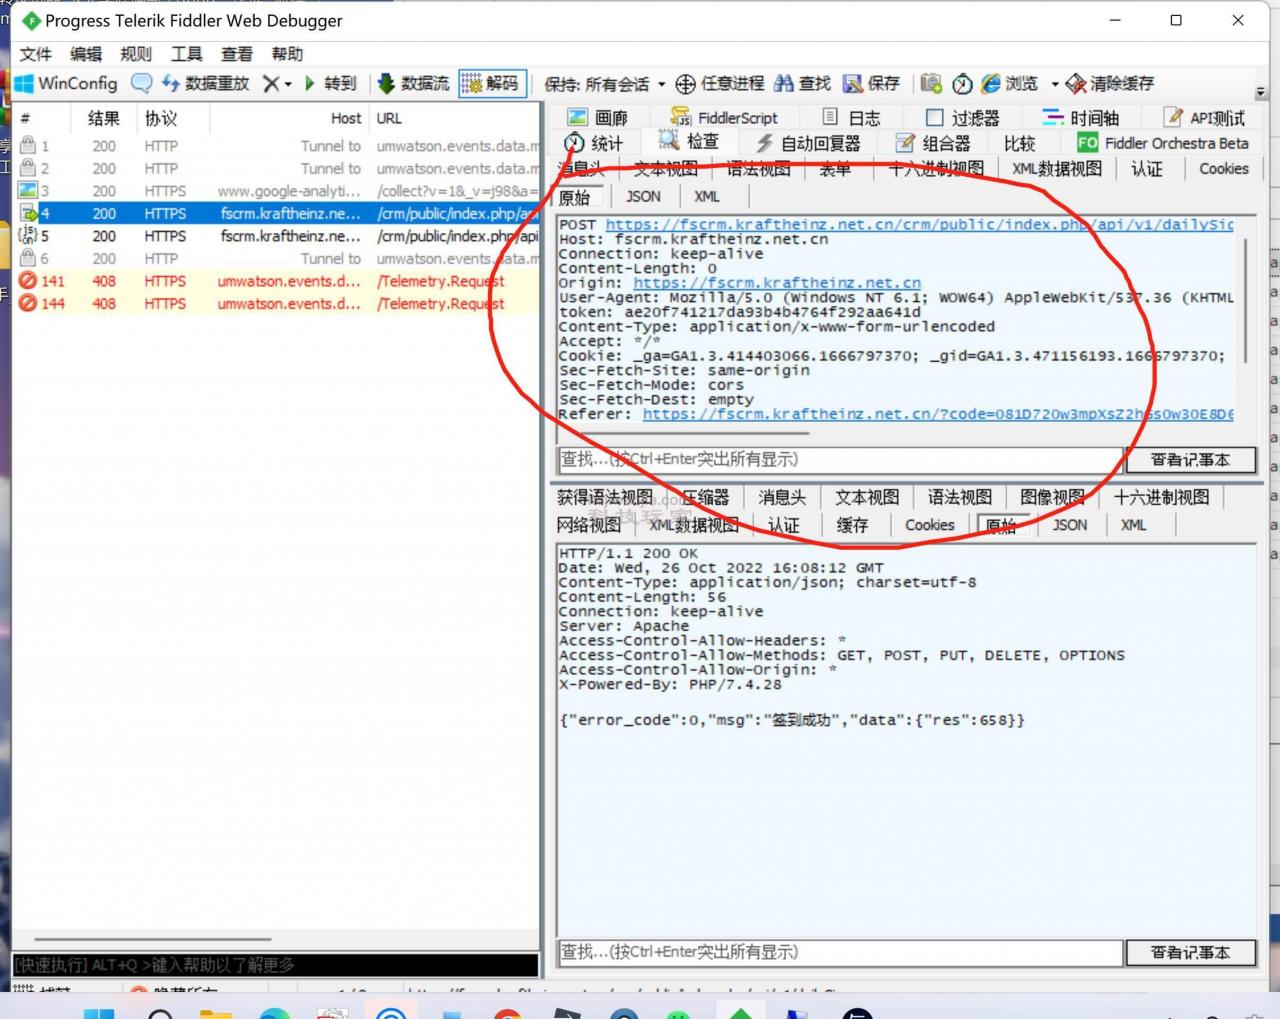The width and height of the screenshot is (1280, 1019).
Task: Switch to the 自动回复器 tab
Action: click(808, 143)
